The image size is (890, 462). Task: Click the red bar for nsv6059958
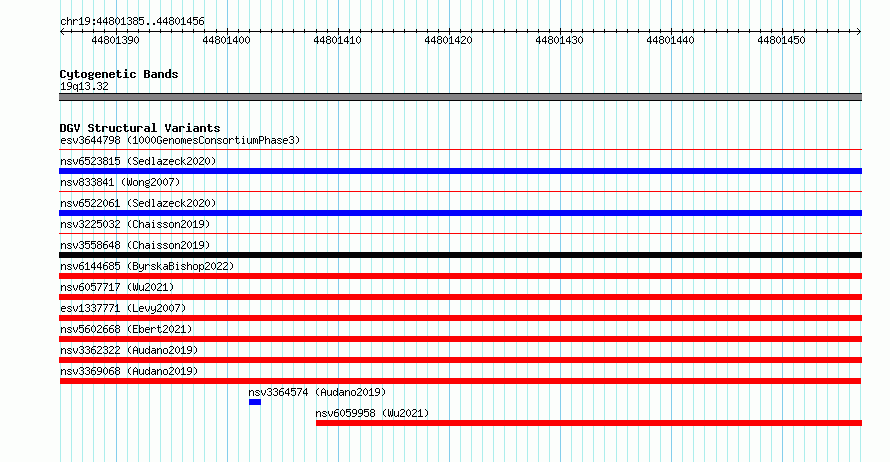click(x=589, y=423)
